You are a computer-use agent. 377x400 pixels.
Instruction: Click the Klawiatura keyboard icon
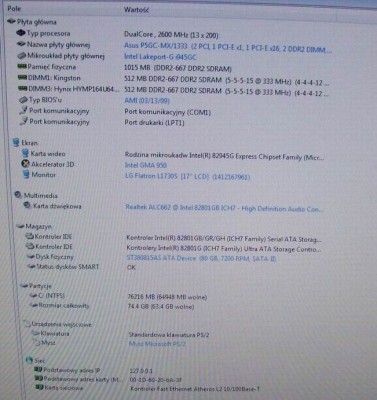35,333
